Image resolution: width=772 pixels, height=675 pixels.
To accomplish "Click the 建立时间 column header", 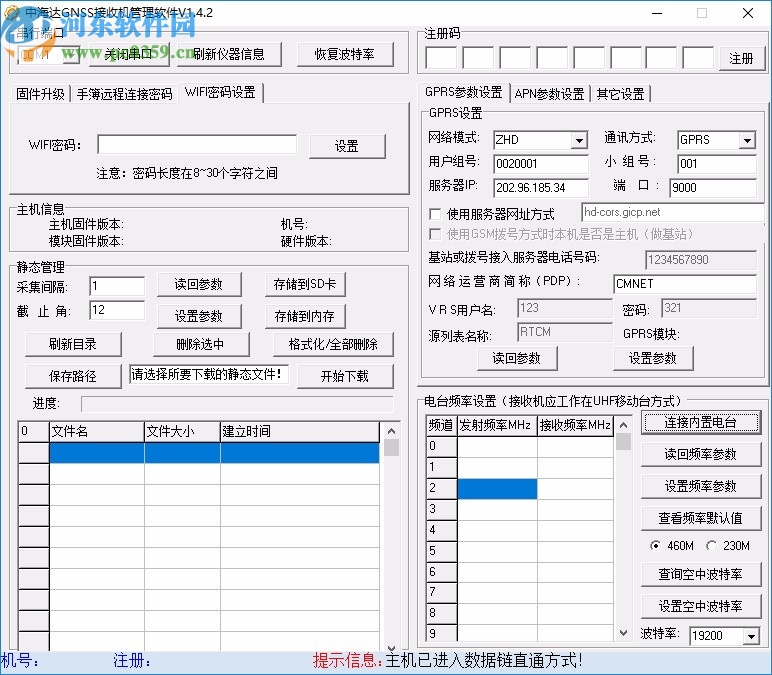I will coord(300,431).
